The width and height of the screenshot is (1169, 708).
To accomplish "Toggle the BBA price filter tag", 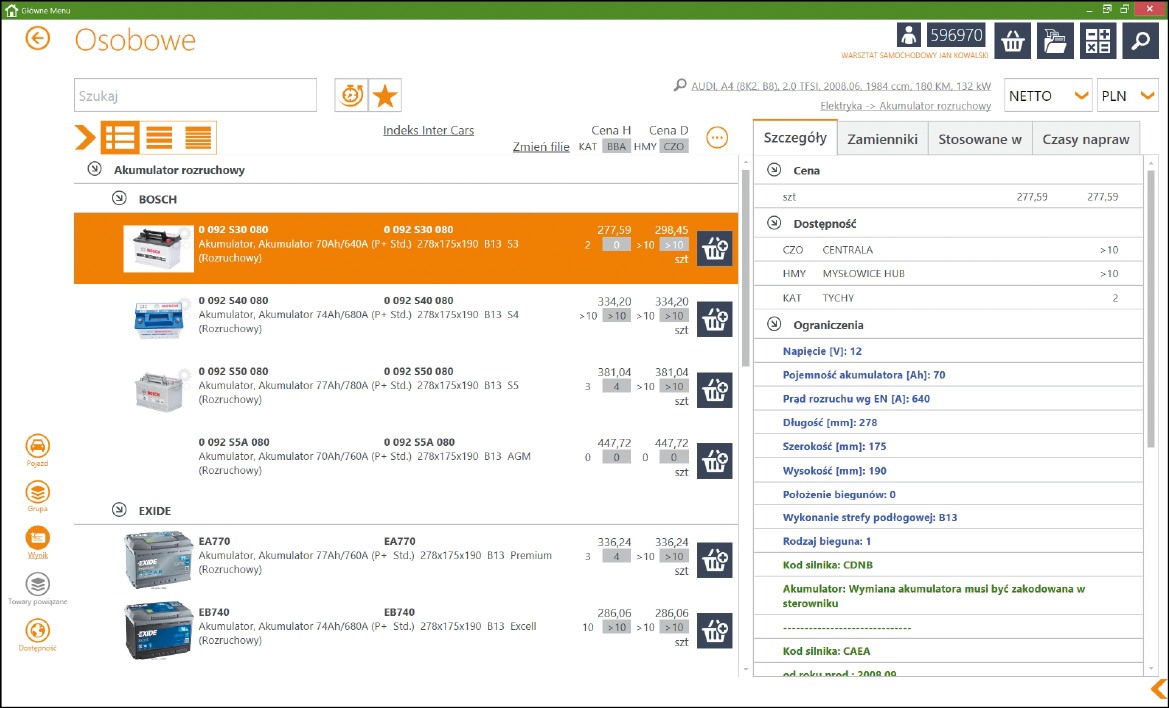I will 617,147.
